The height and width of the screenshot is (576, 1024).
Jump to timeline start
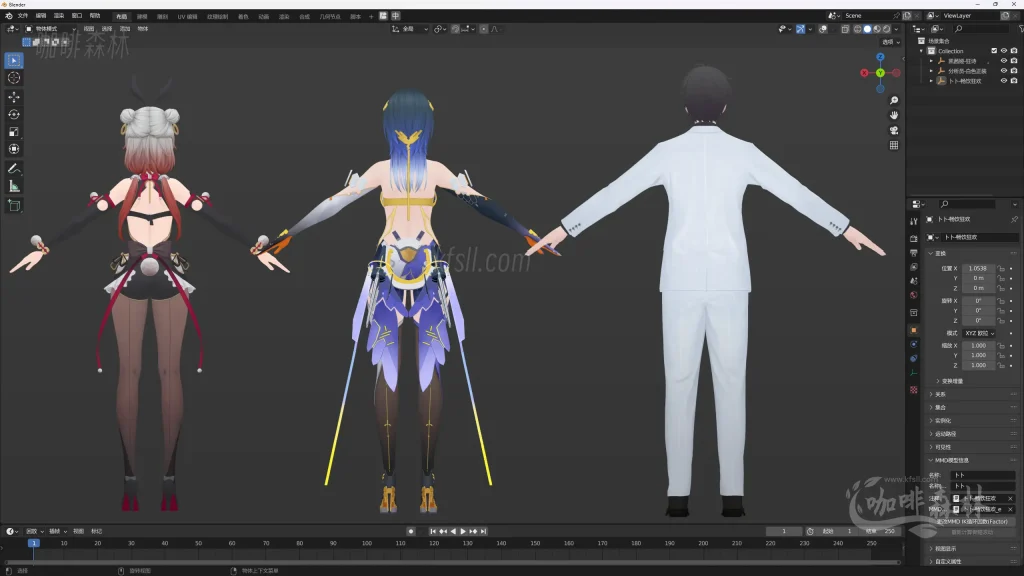pos(433,532)
